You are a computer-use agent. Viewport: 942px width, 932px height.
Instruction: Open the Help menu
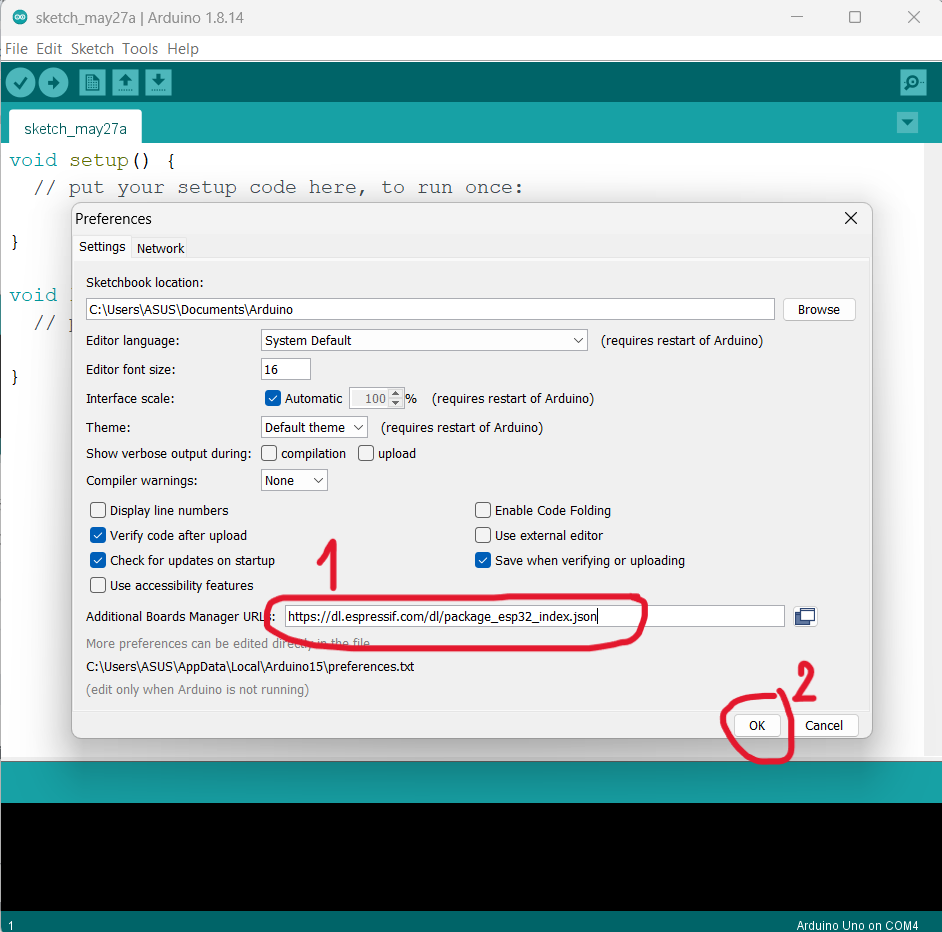coord(183,49)
